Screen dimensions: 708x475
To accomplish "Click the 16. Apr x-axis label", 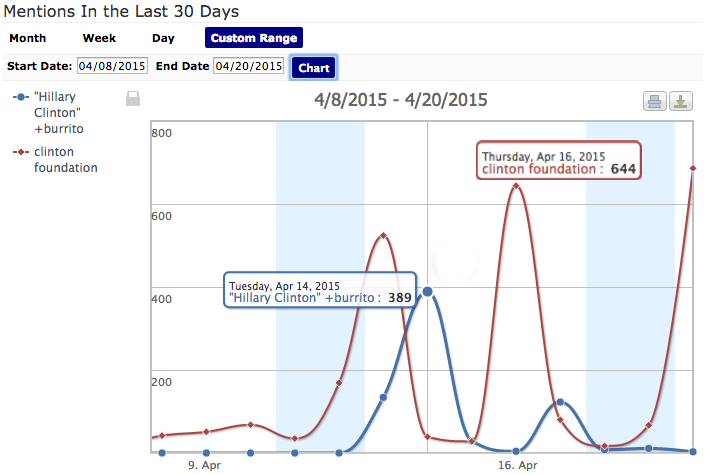I will pyautogui.click(x=517, y=466).
